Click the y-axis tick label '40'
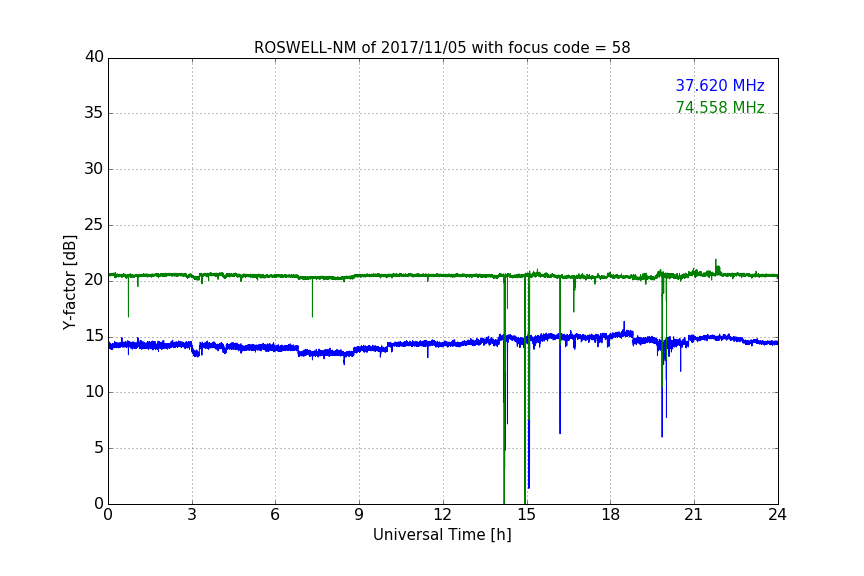 click(94, 57)
